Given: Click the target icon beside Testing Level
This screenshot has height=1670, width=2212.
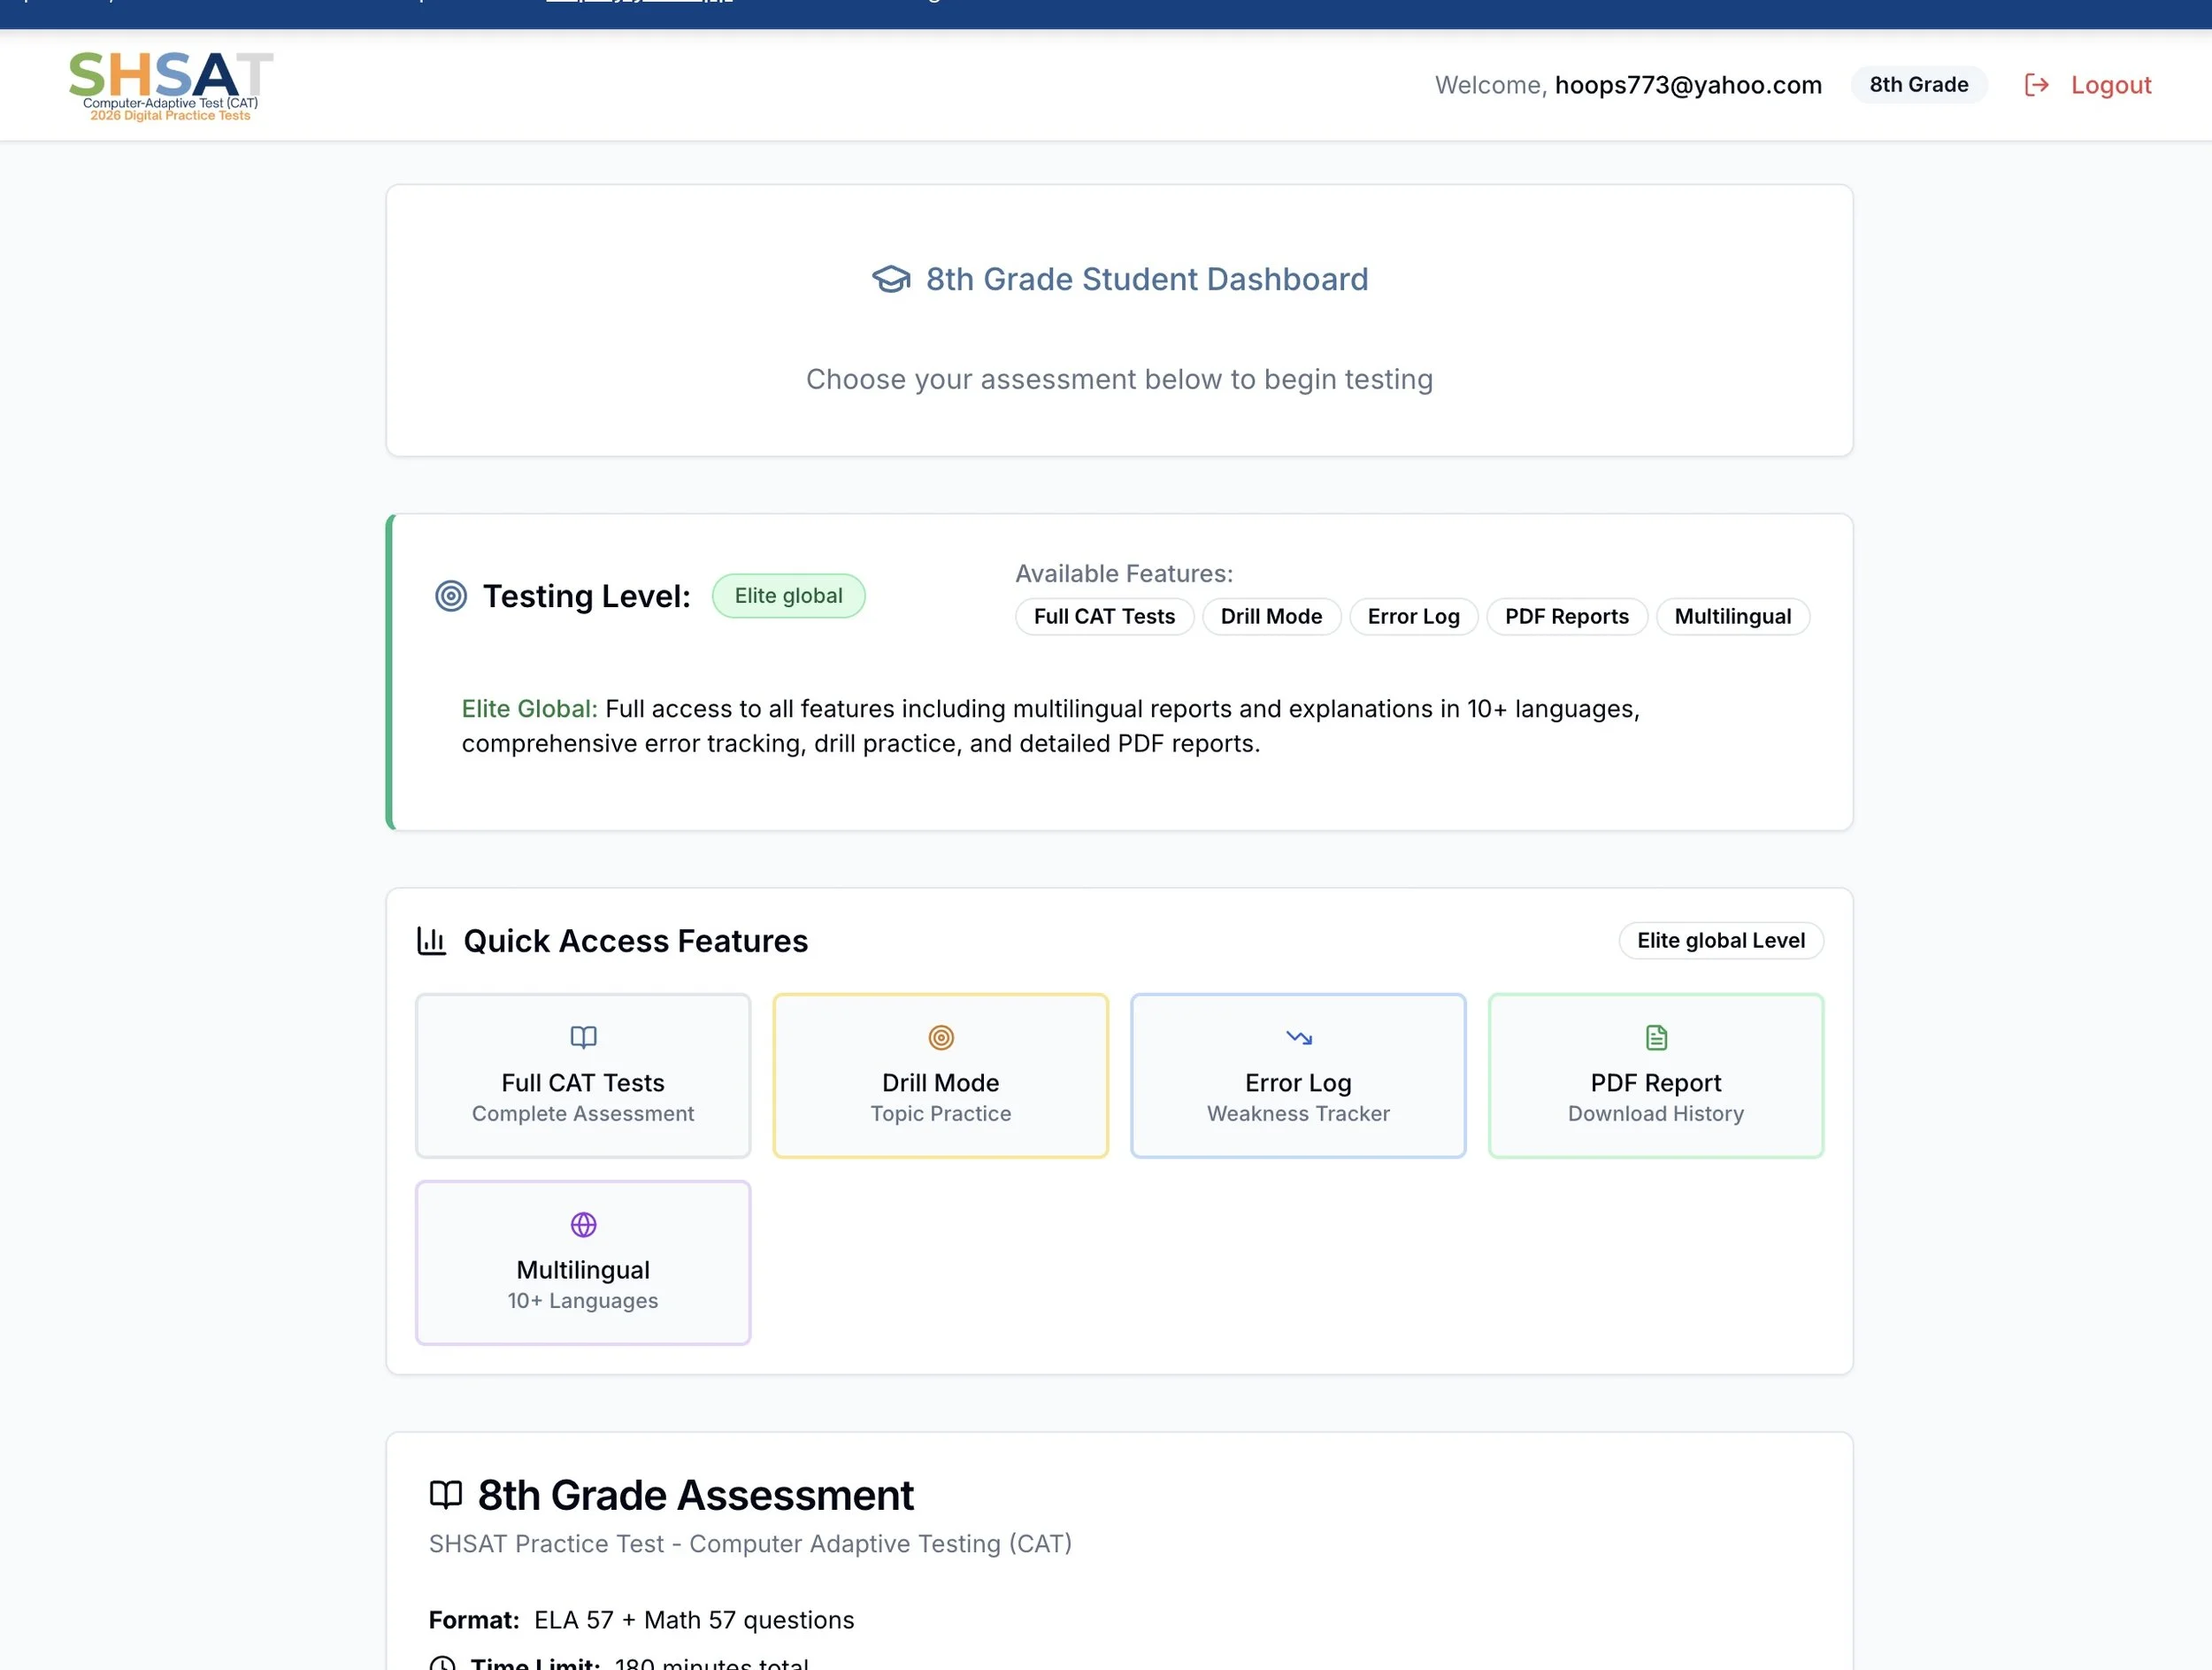Looking at the screenshot, I should pos(451,596).
